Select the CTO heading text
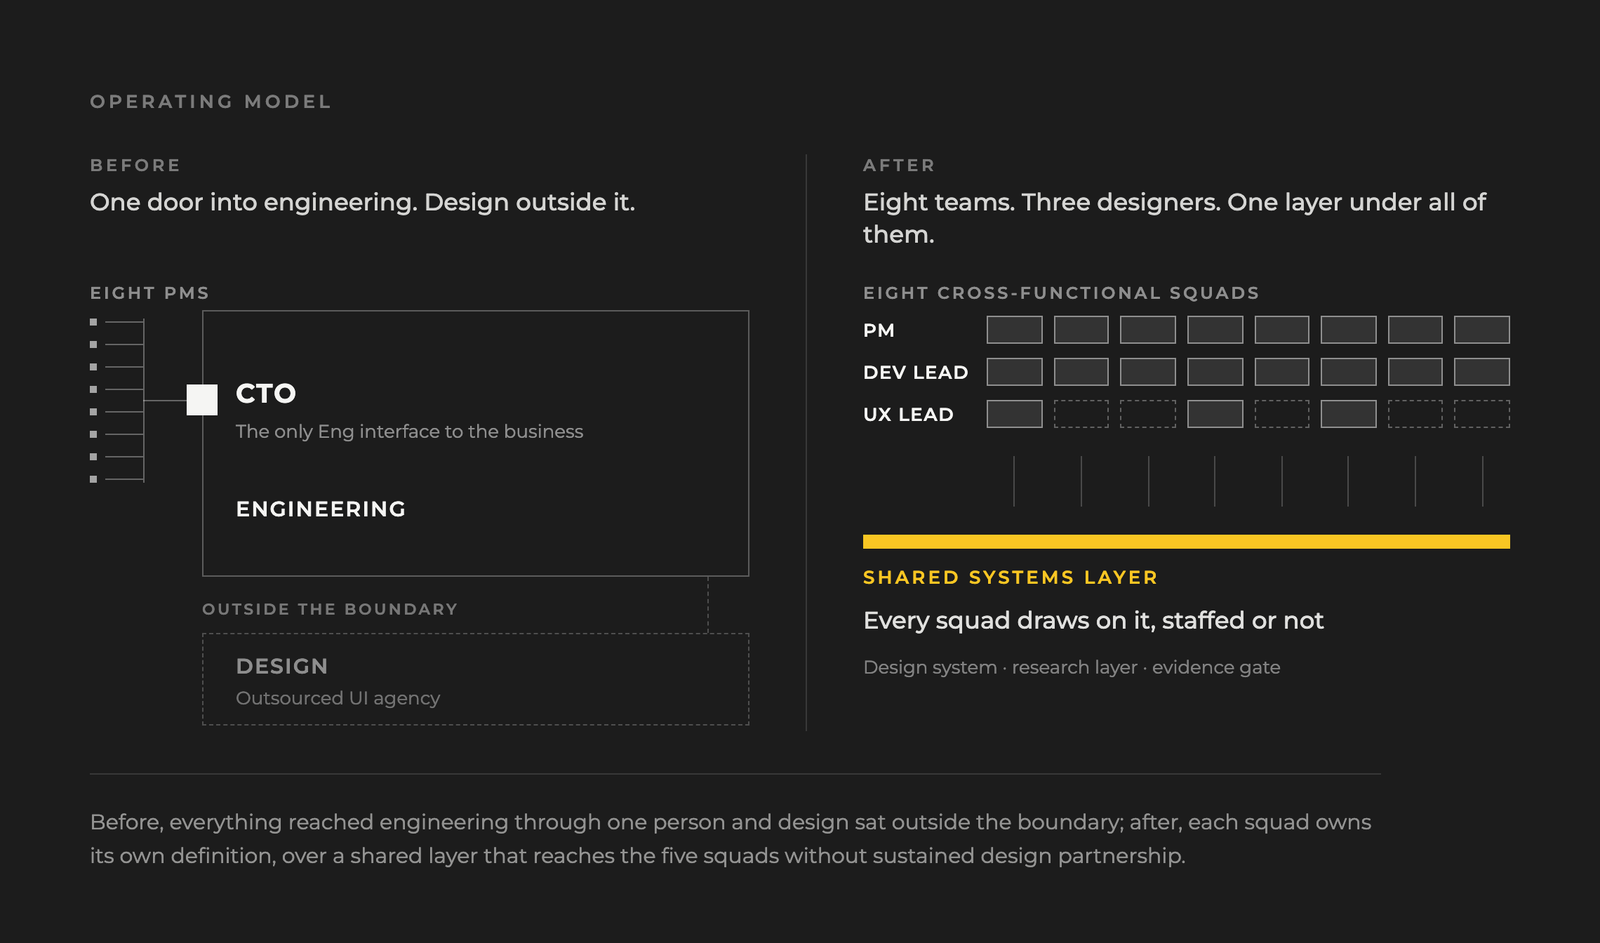The width and height of the screenshot is (1600, 943). point(266,393)
